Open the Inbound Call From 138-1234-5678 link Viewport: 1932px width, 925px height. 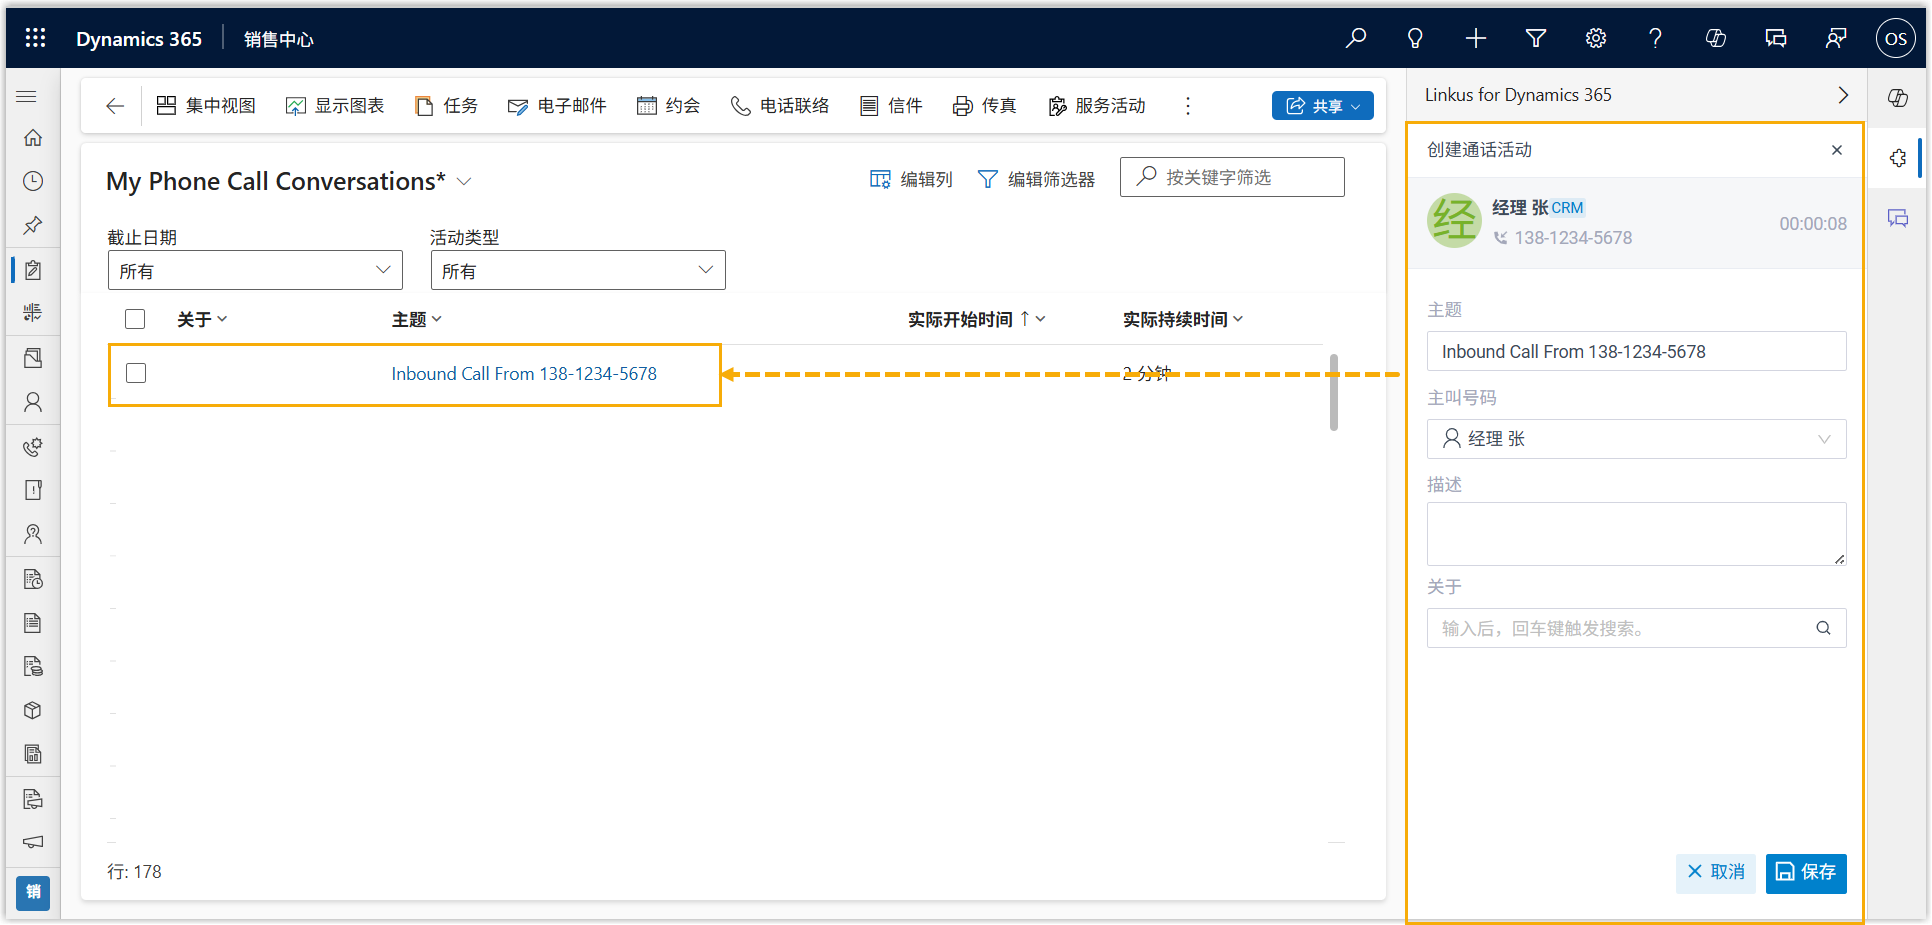(x=524, y=374)
